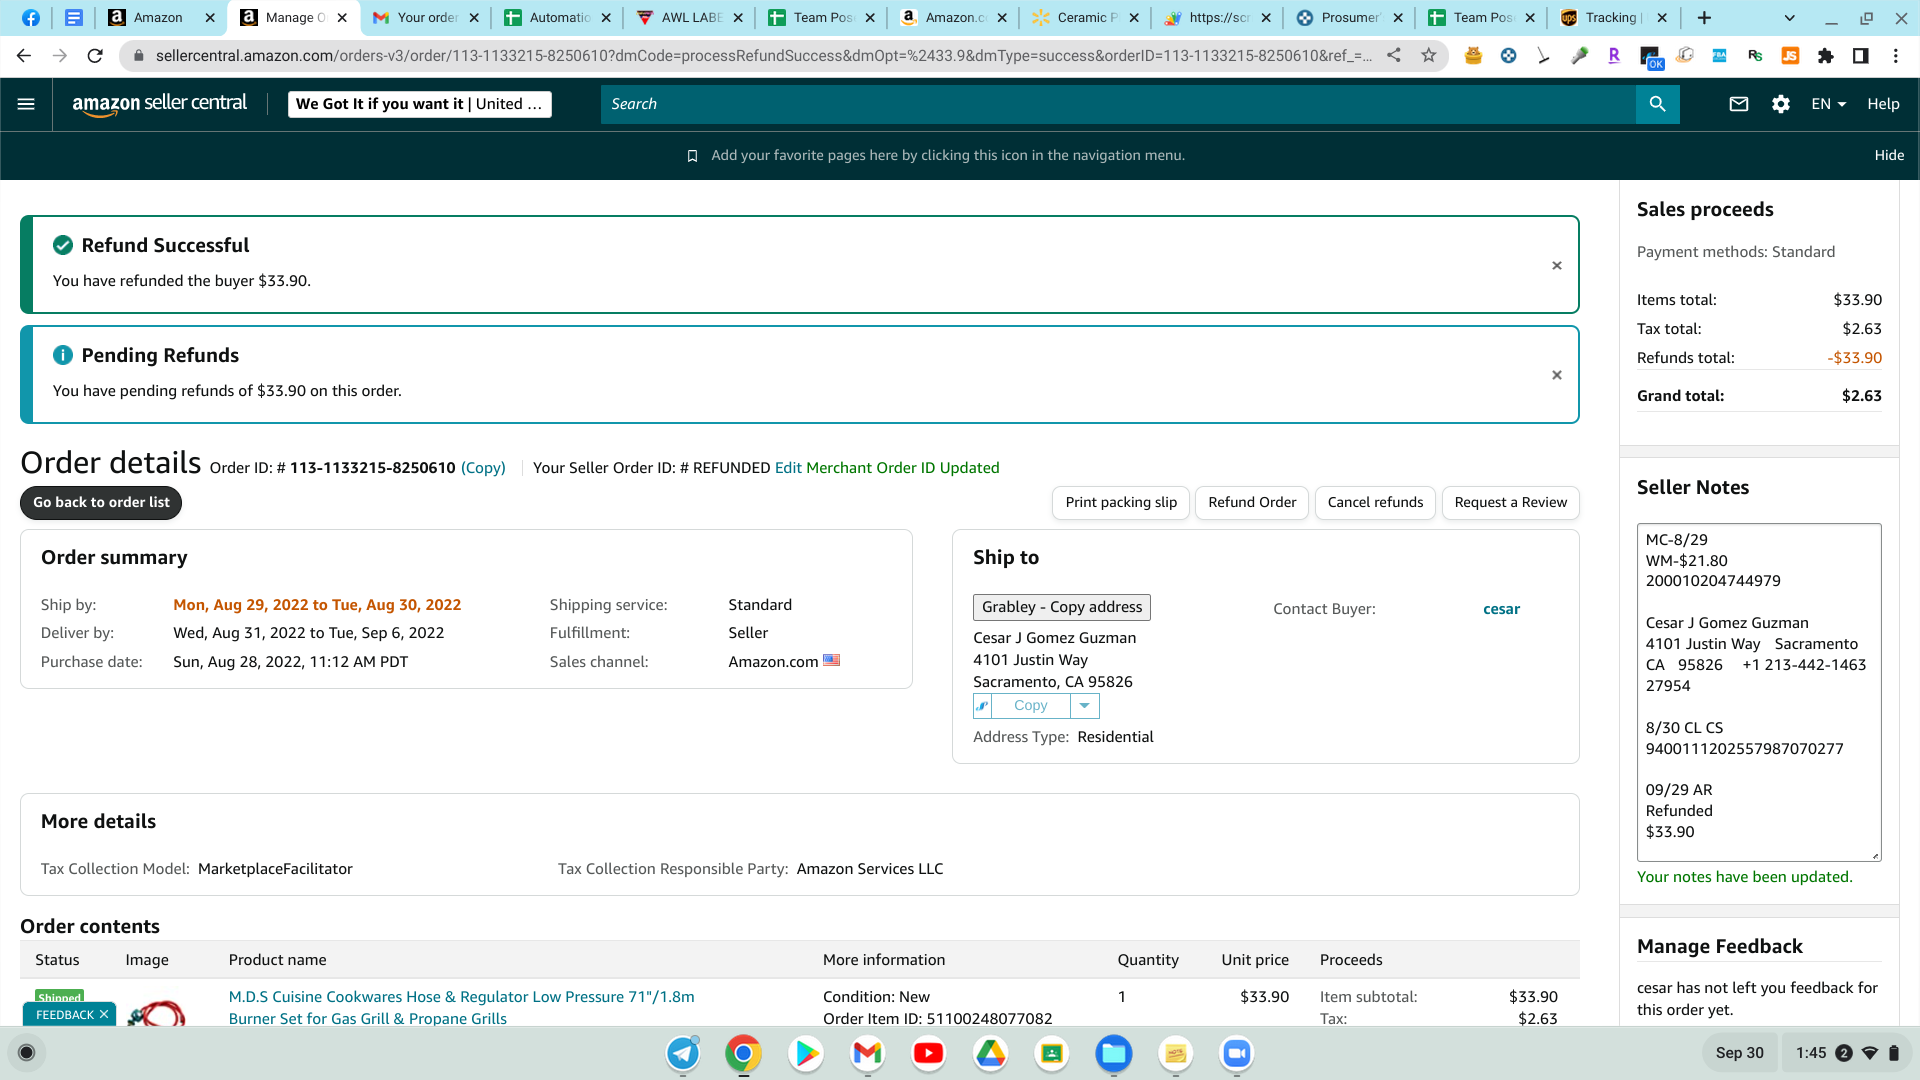Image resolution: width=1920 pixels, height=1080 pixels.
Task: Click the amazon seller central logo
Action: pos(160,104)
